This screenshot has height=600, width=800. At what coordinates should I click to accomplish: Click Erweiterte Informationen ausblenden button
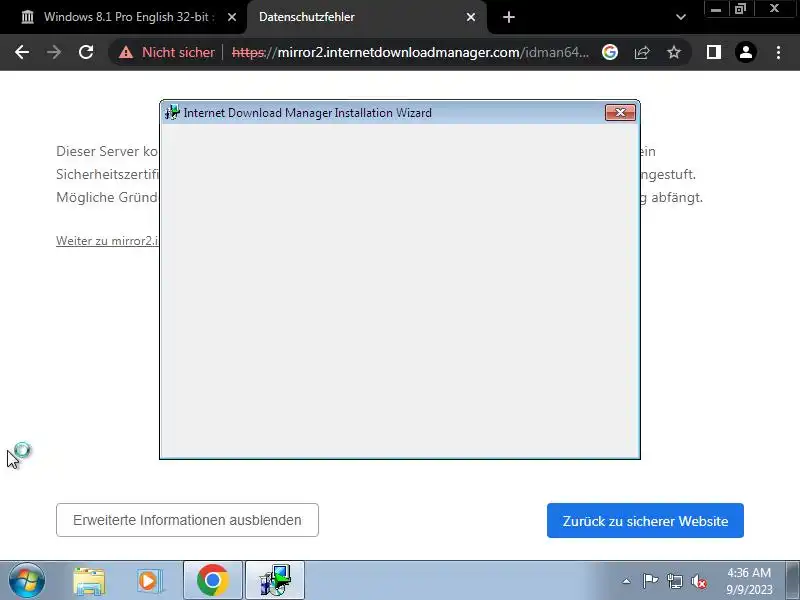point(187,520)
